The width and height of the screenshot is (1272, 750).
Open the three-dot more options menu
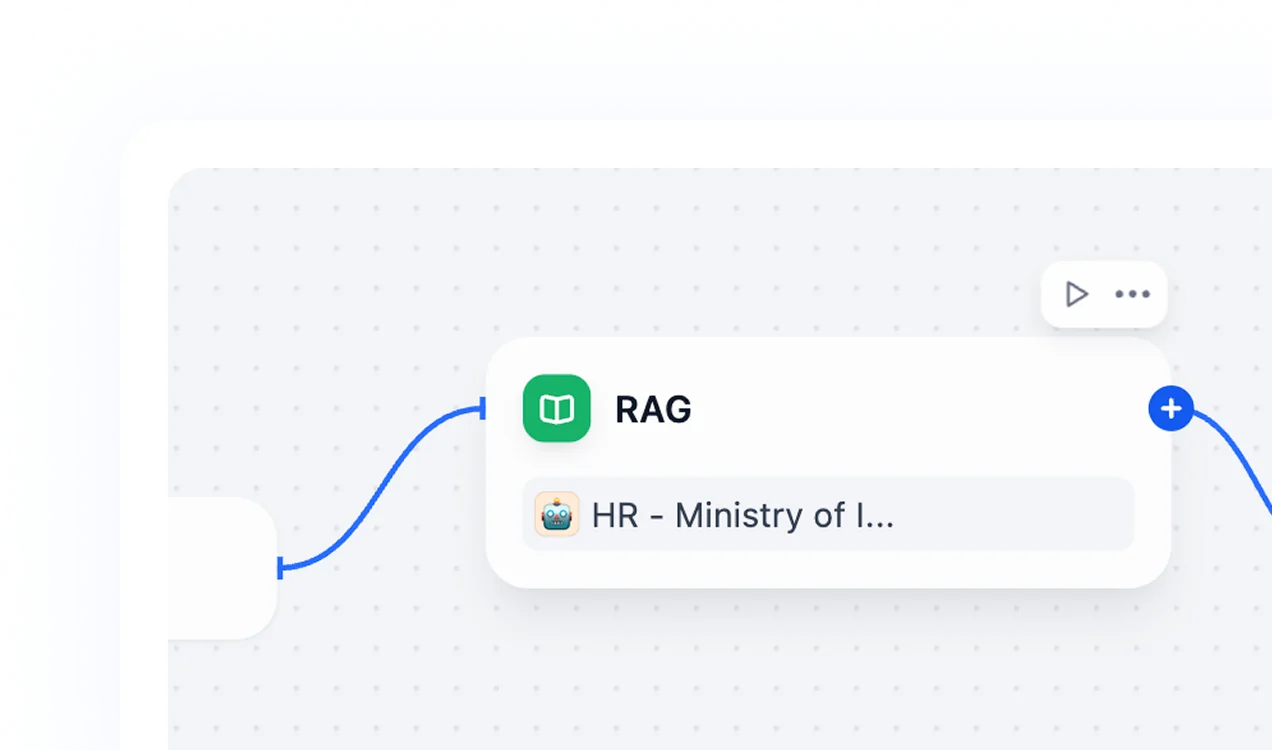tap(1132, 294)
